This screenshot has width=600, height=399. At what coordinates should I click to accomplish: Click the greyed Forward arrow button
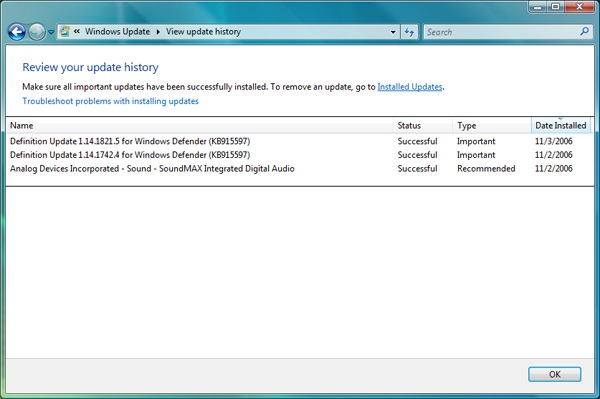(37, 32)
